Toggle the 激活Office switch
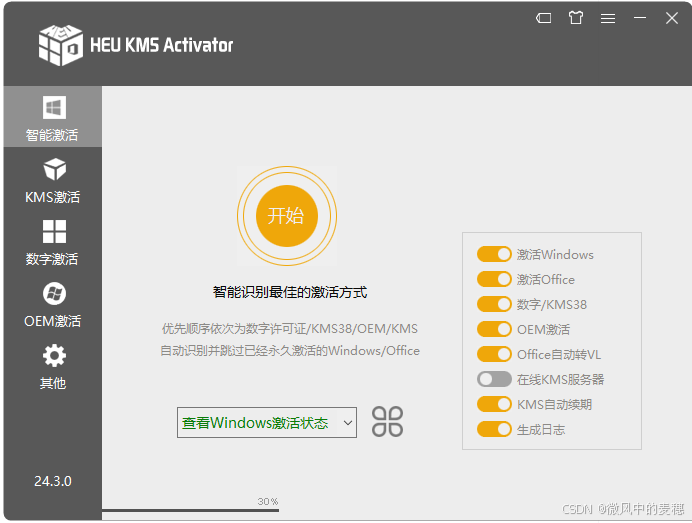This screenshot has width=692, height=523. pyautogui.click(x=494, y=279)
